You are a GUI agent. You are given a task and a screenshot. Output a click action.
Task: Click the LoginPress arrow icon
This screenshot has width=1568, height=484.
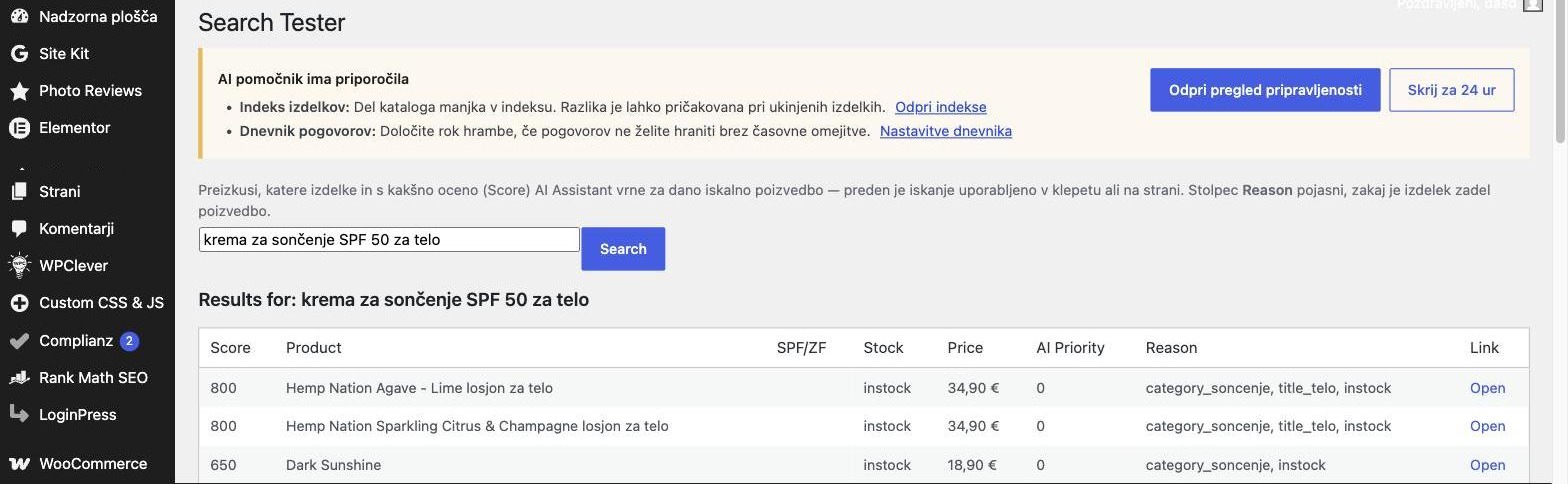19,413
